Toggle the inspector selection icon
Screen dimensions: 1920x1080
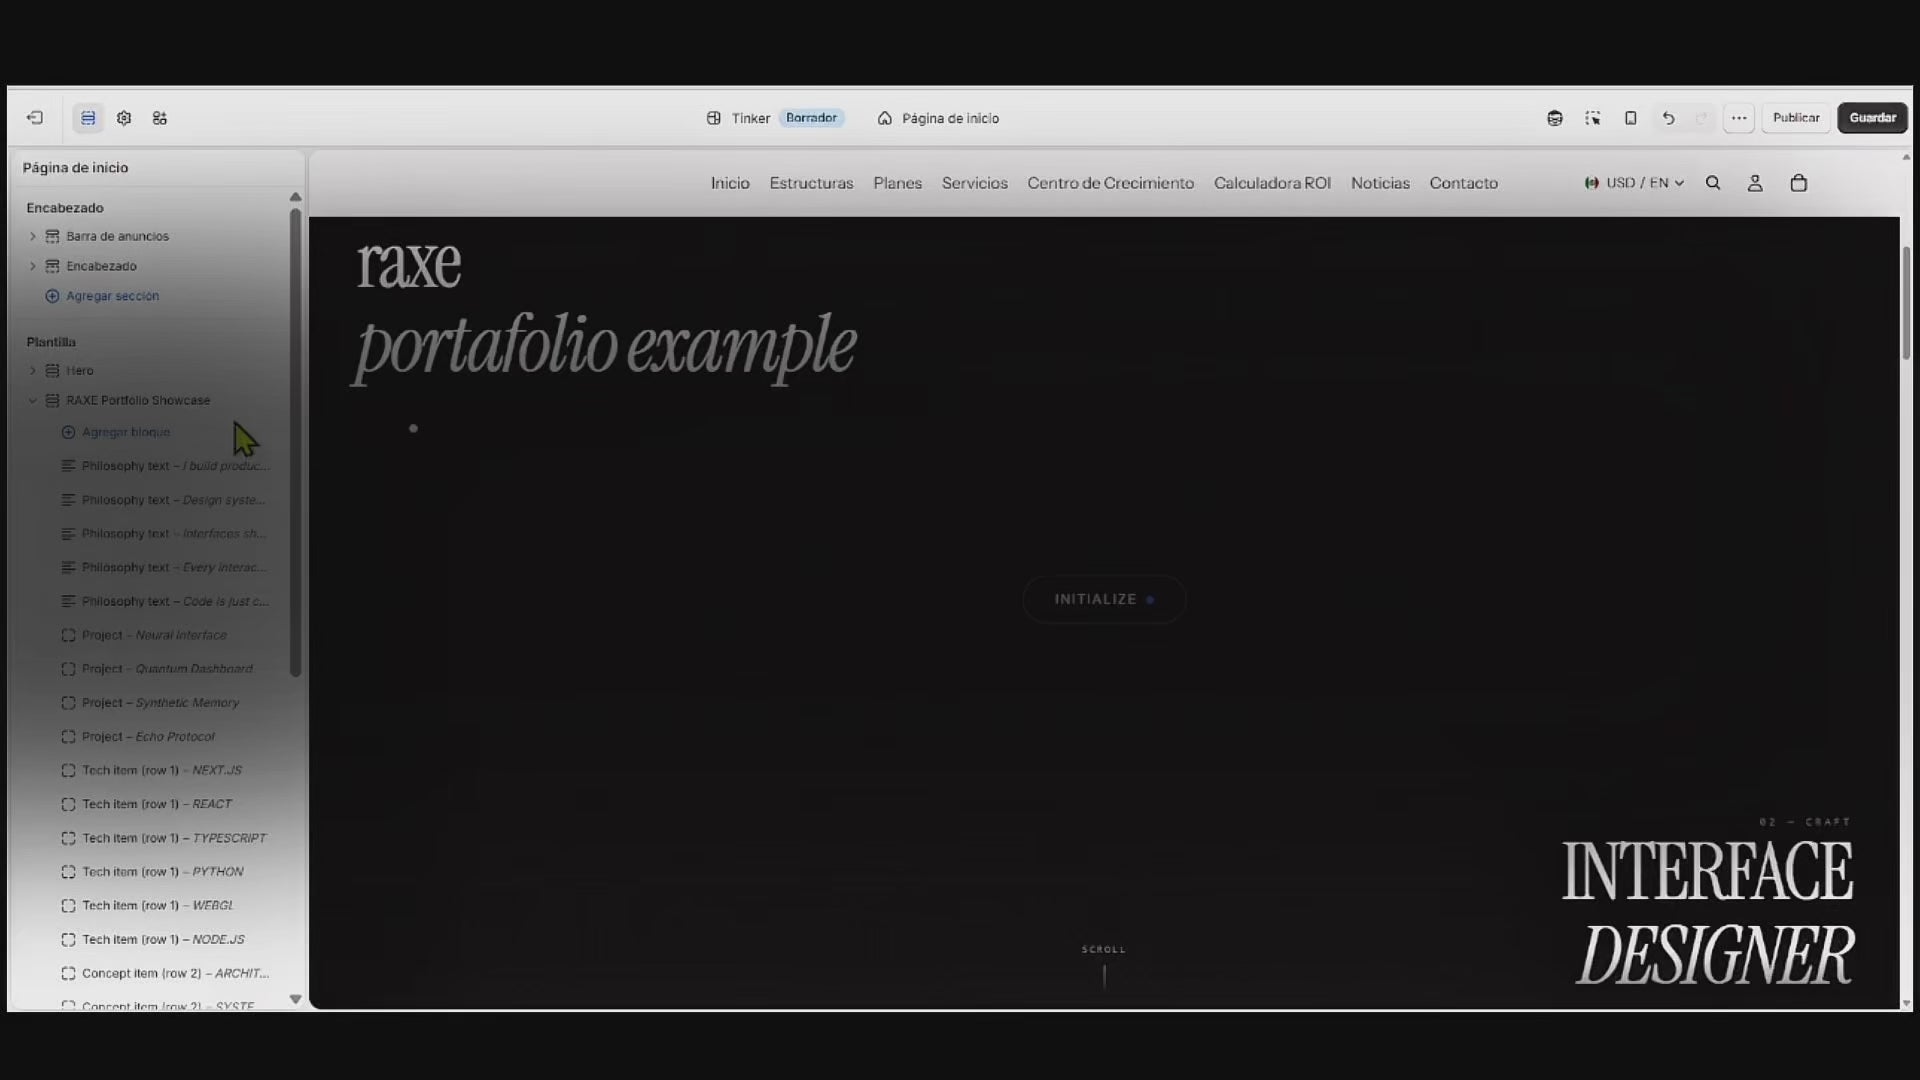click(1593, 118)
